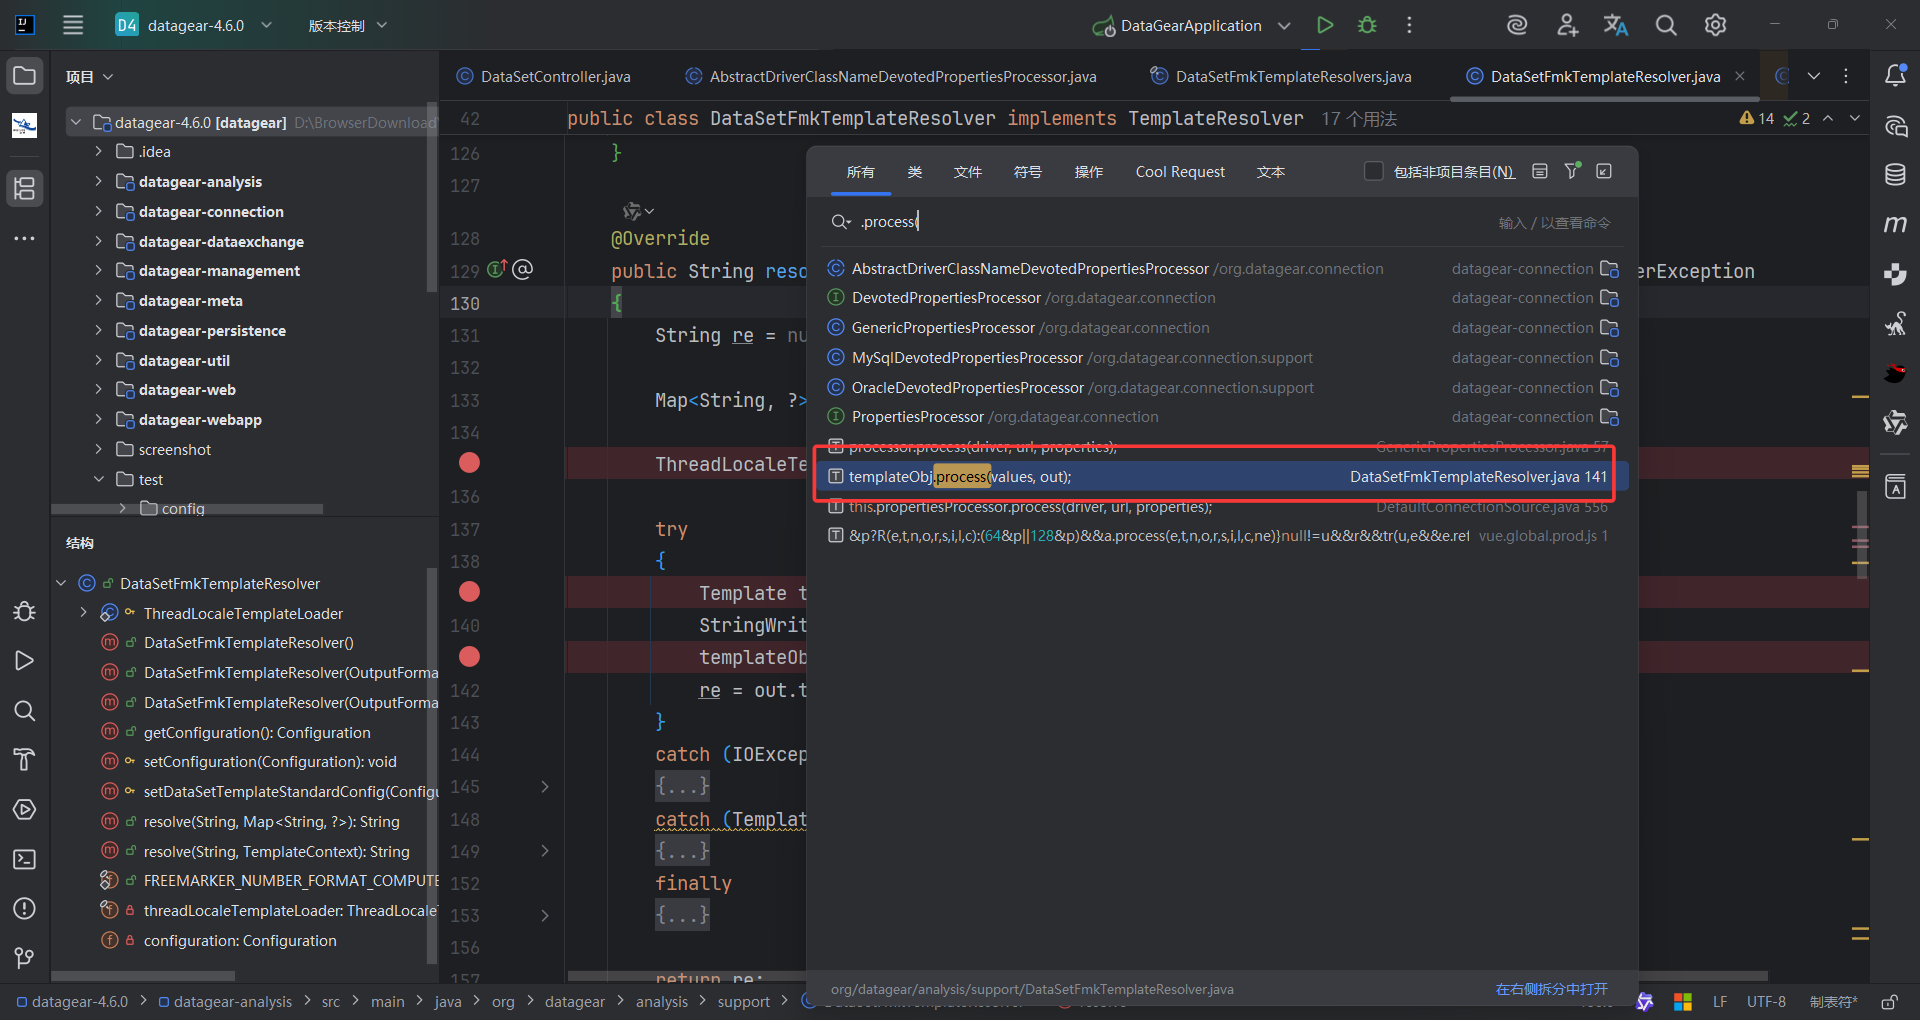This screenshot has height=1020, width=1920.
Task: Open the Build hammer tool window
Action: point(25,760)
